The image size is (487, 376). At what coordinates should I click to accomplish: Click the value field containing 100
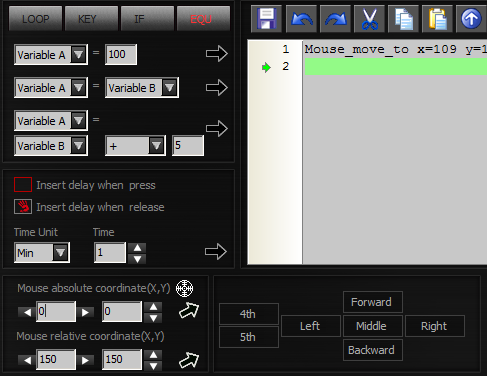pyautogui.click(x=121, y=54)
